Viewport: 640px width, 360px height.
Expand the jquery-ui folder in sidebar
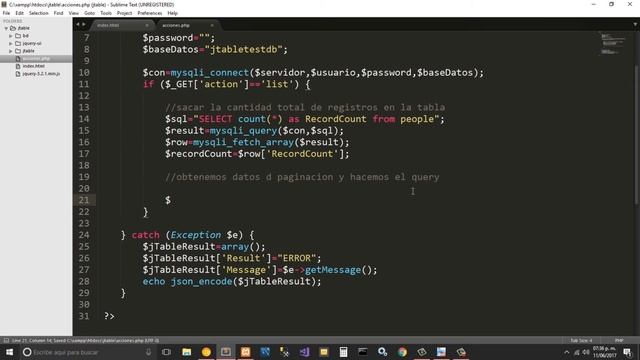tap(11, 43)
